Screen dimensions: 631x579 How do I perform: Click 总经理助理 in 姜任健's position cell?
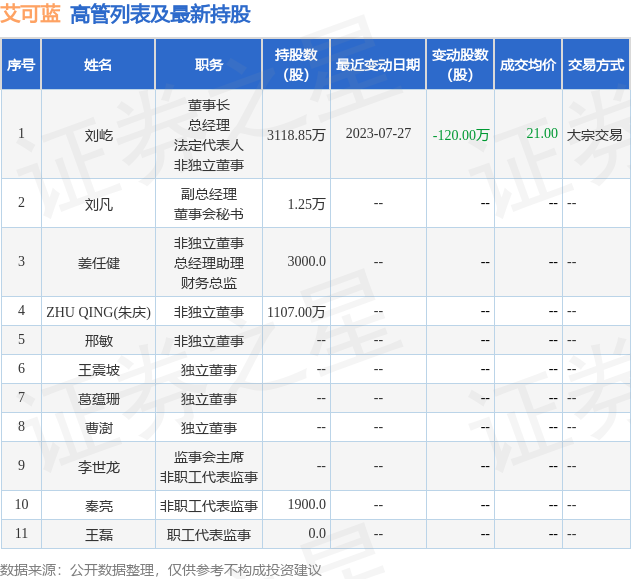pyautogui.click(x=208, y=263)
